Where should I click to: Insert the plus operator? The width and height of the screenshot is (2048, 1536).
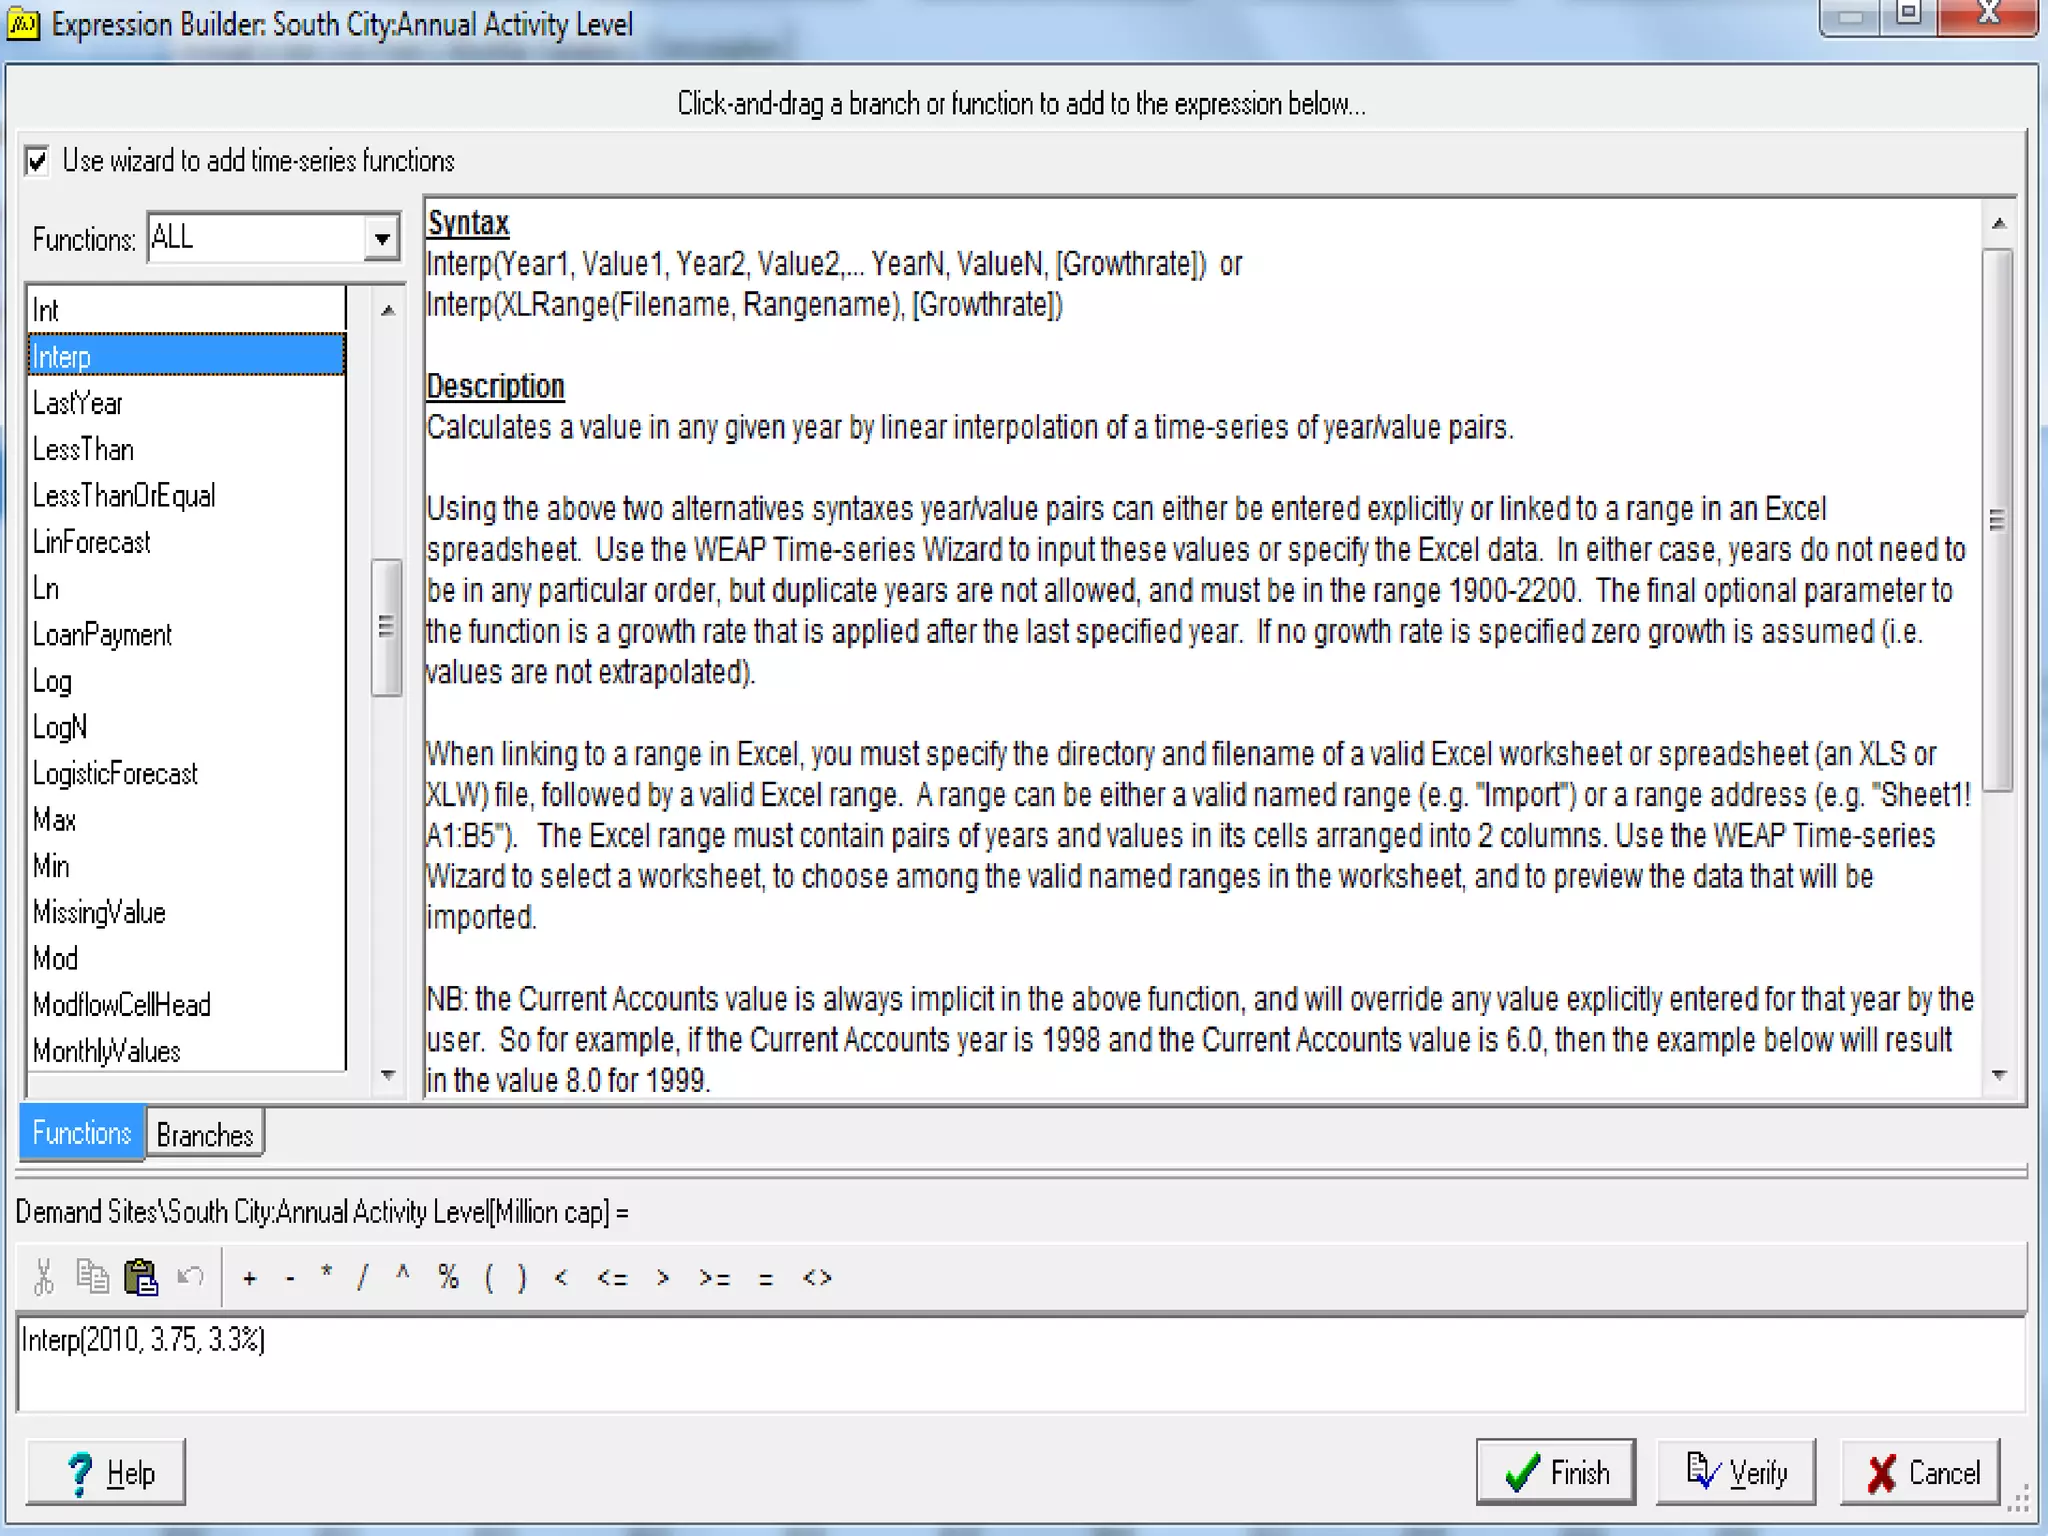[250, 1278]
